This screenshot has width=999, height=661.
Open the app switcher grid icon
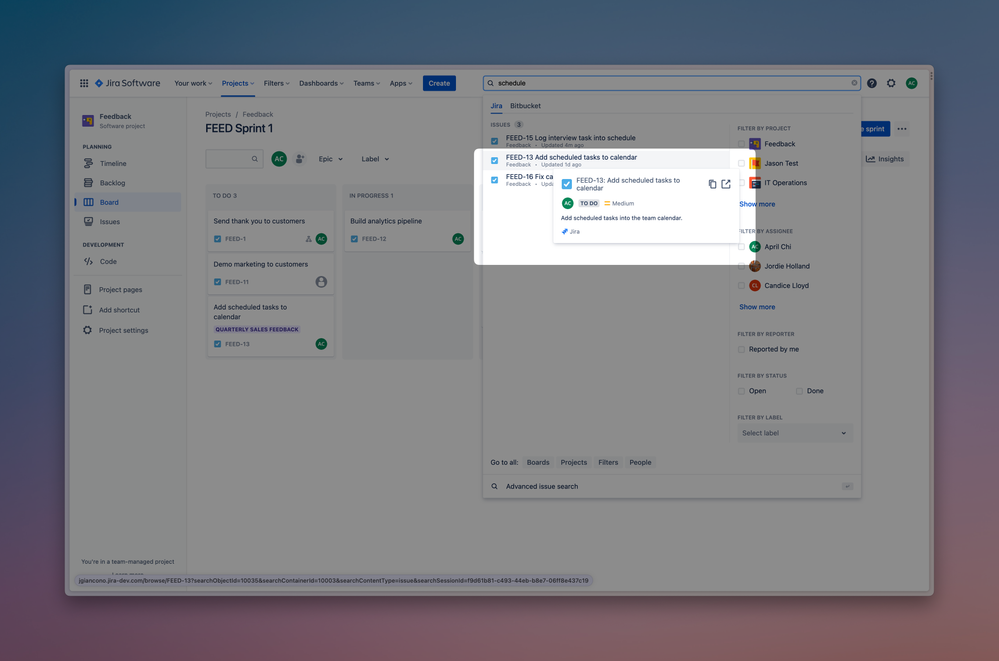pos(83,83)
